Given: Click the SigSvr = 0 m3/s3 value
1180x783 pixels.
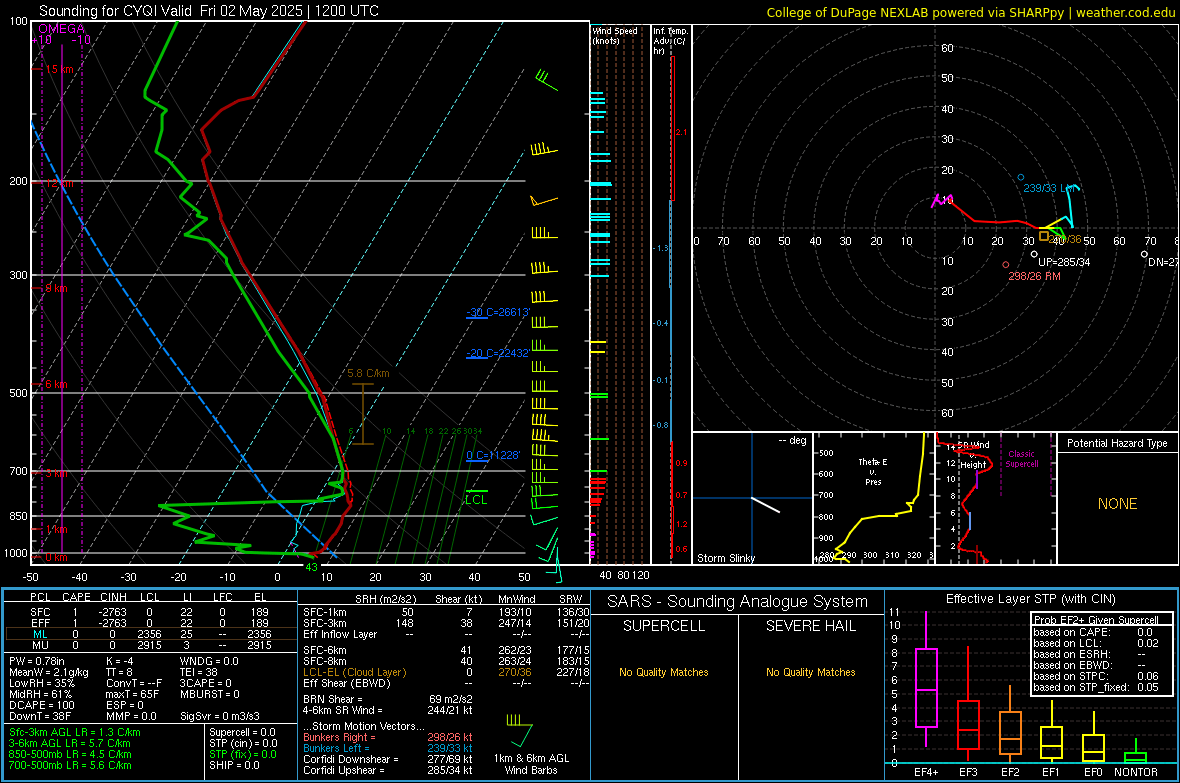Looking at the screenshot, I should pos(220,716).
